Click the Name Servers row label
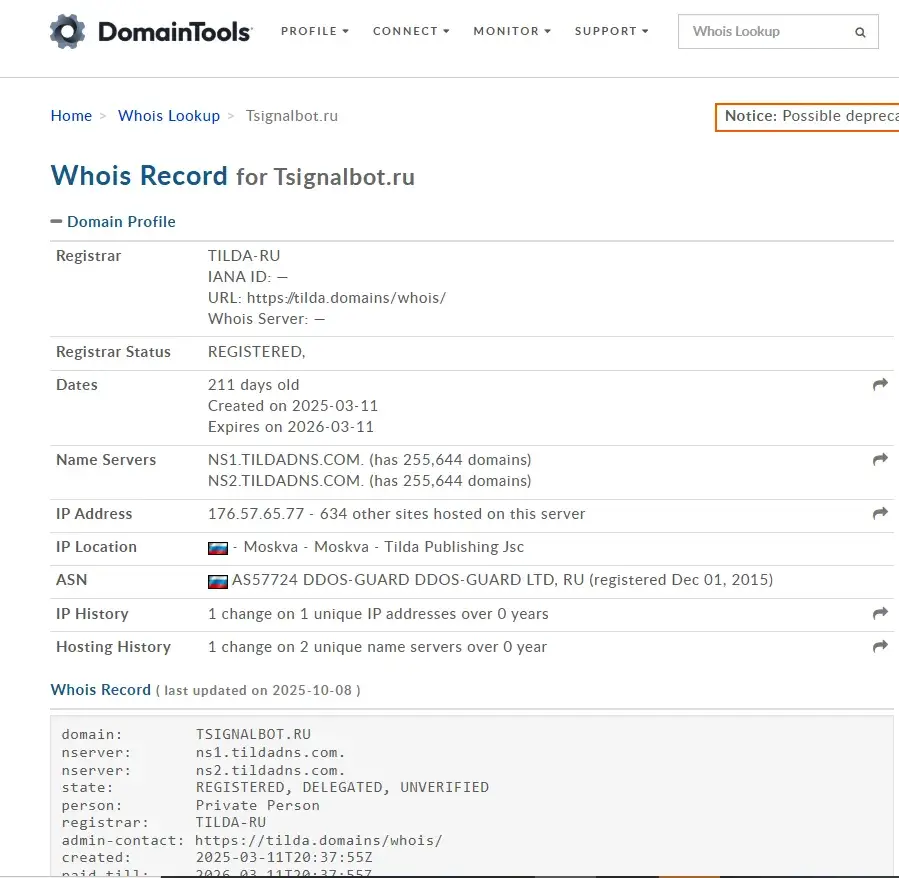The width and height of the screenshot is (899, 878). (x=106, y=459)
